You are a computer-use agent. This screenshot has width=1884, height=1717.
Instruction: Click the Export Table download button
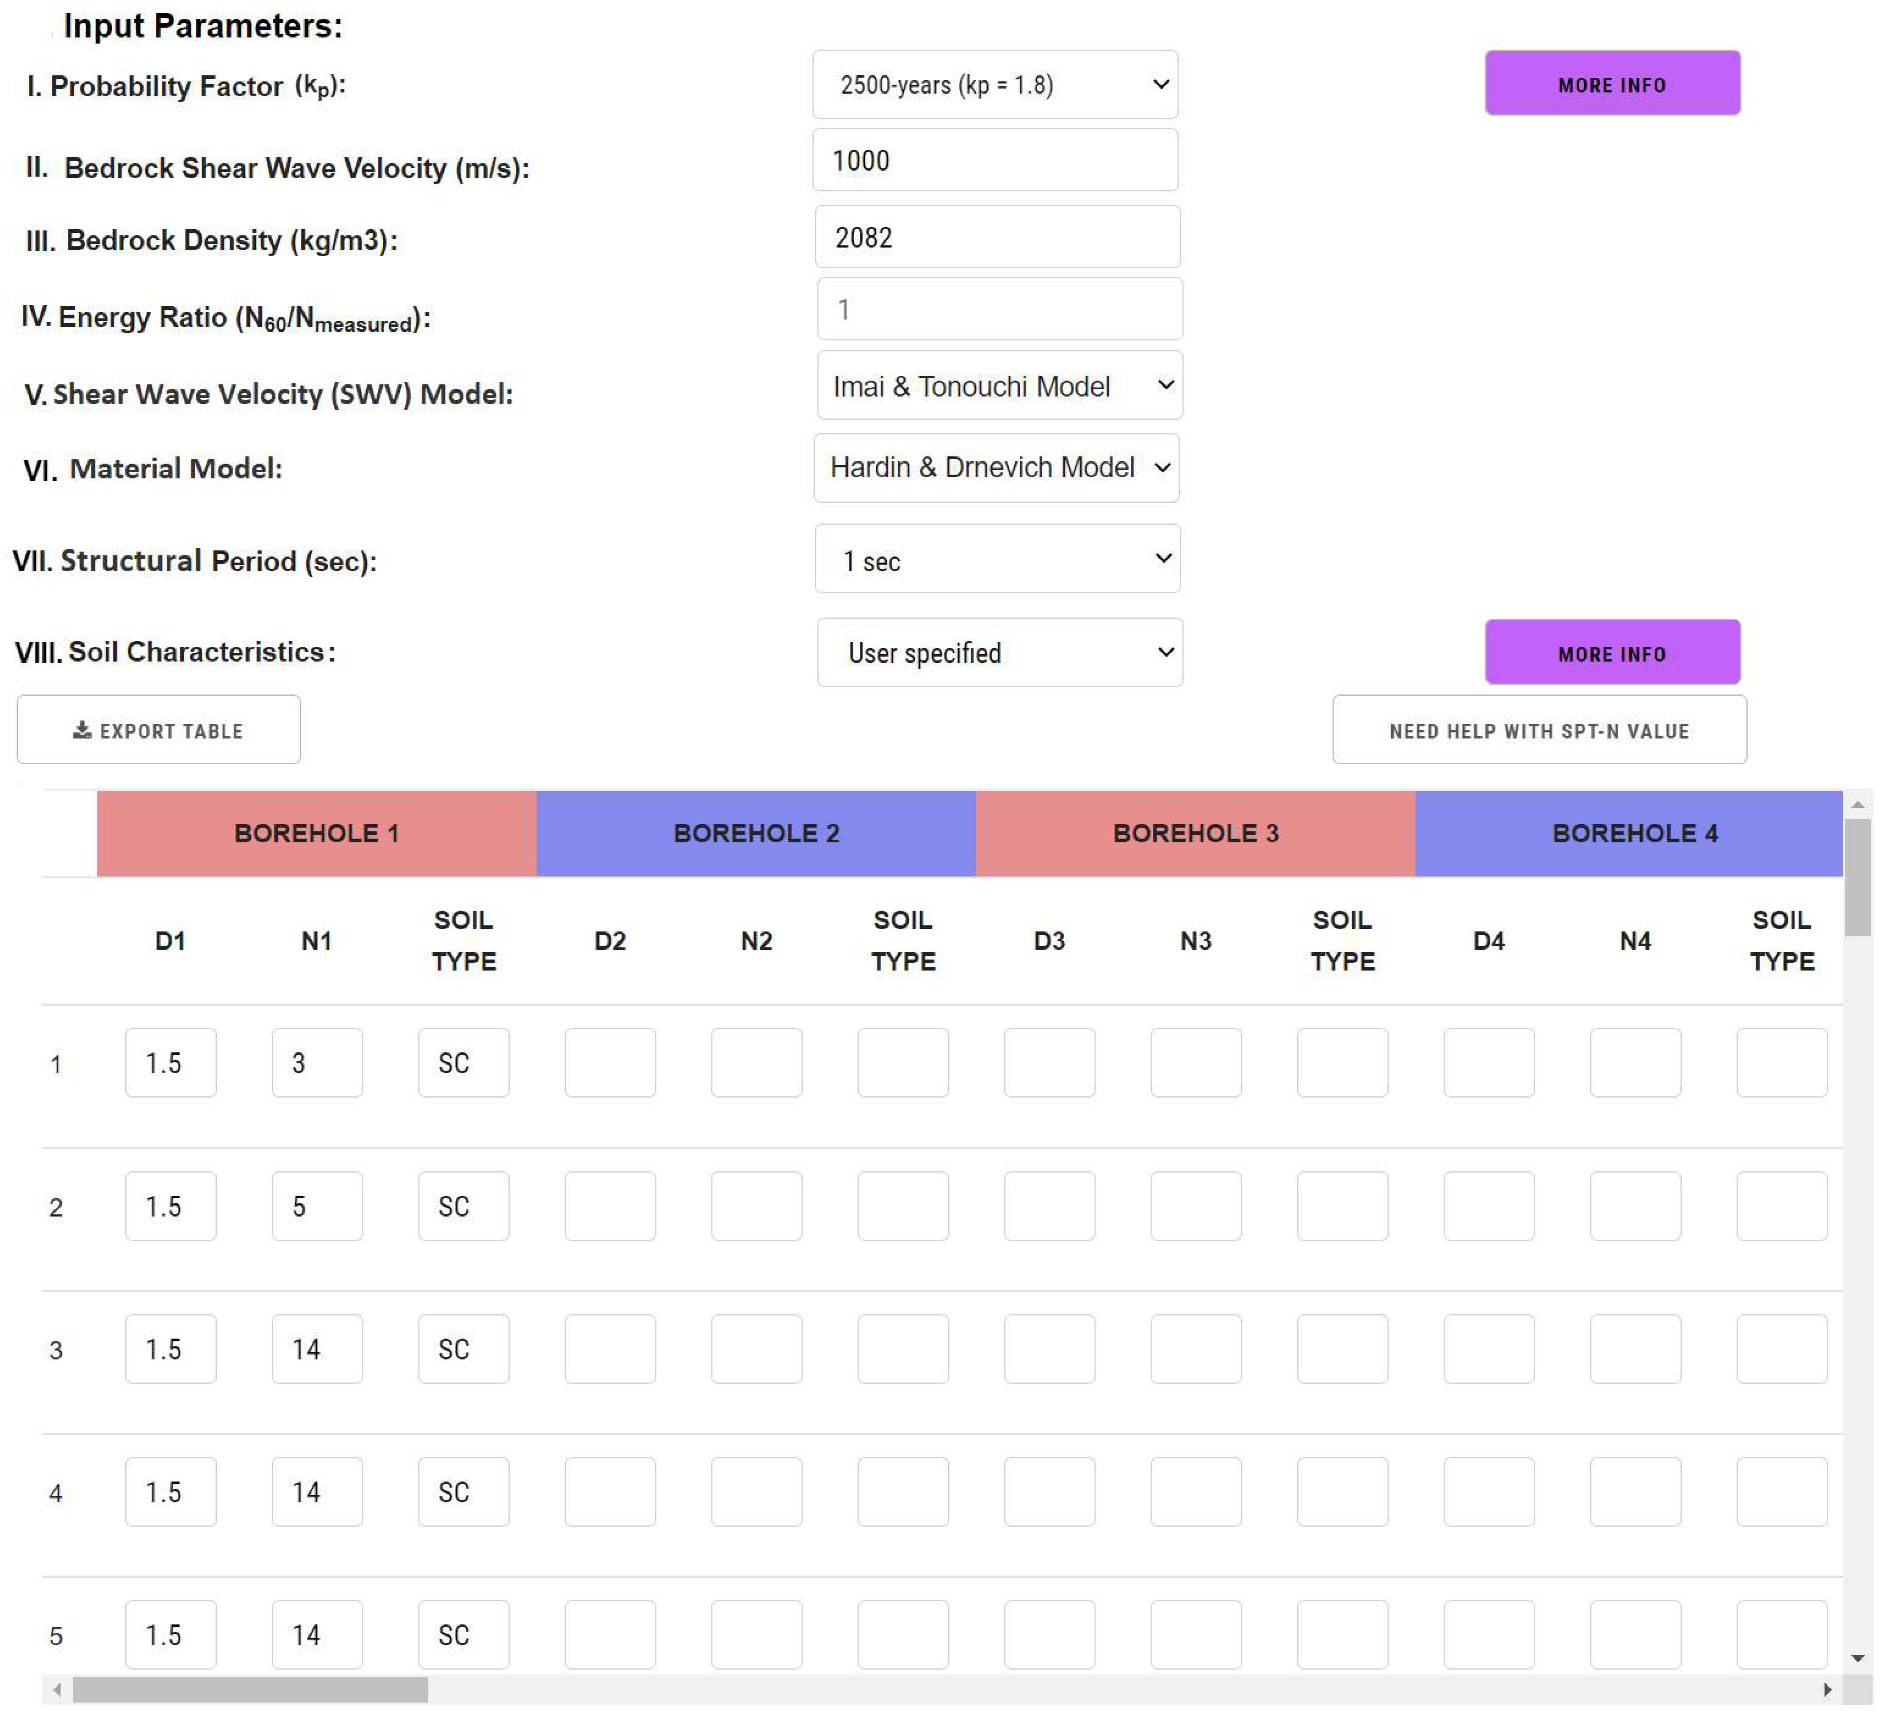point(158,730)
